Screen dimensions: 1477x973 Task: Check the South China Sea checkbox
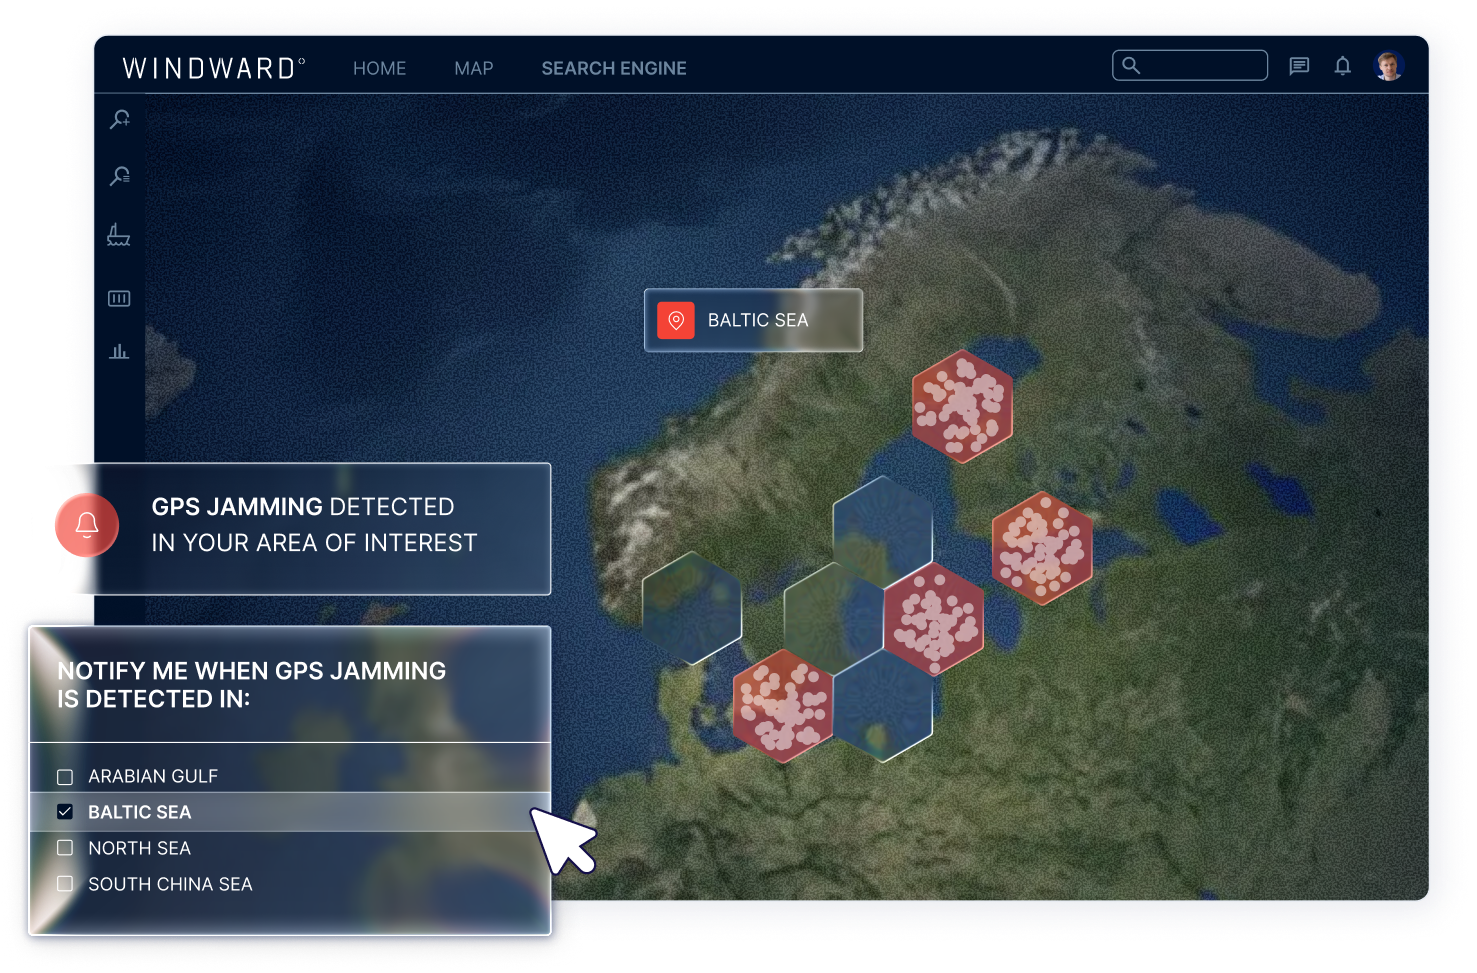[x=65, y=884]
